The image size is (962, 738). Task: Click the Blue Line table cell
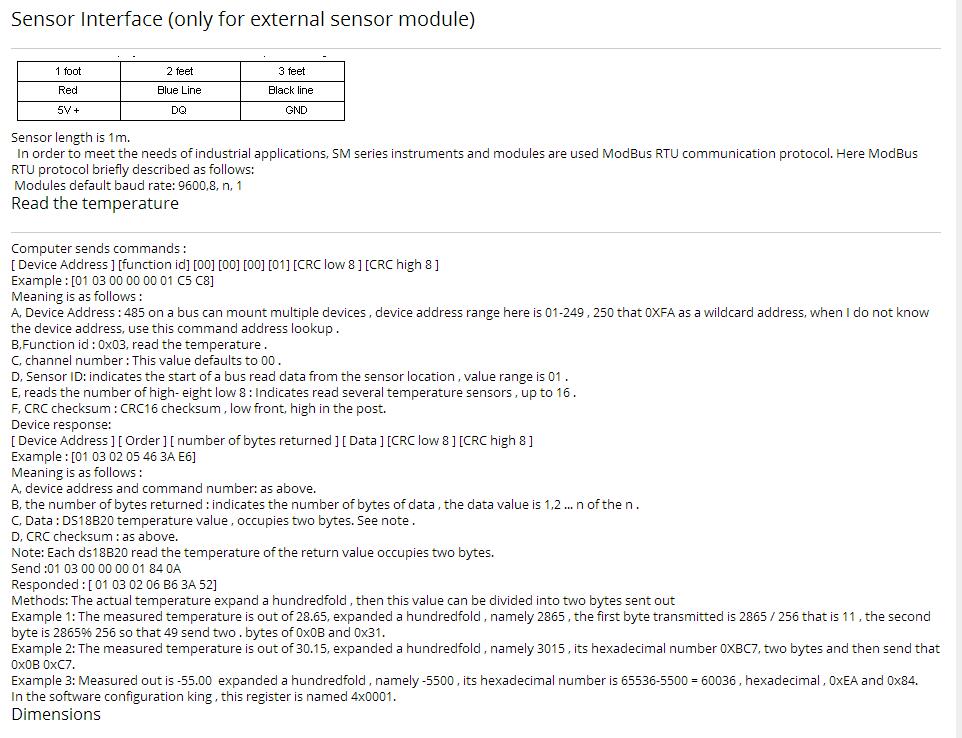[180, 91]
